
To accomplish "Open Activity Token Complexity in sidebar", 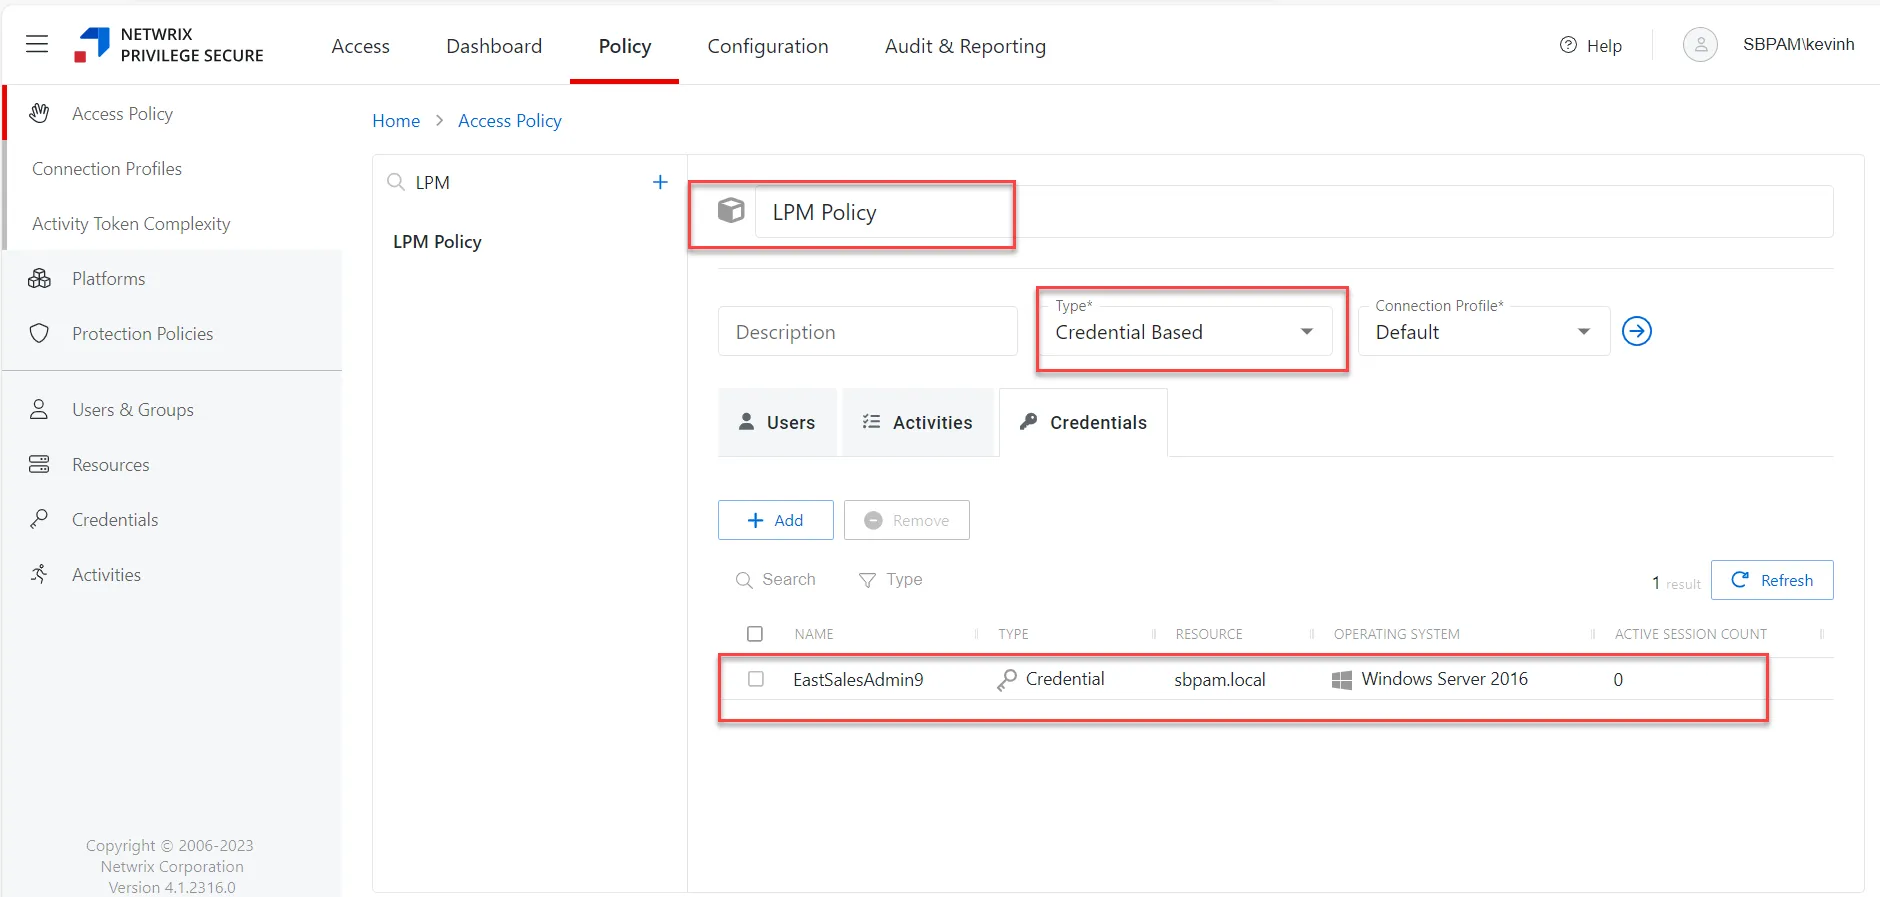I will point(131,224).
